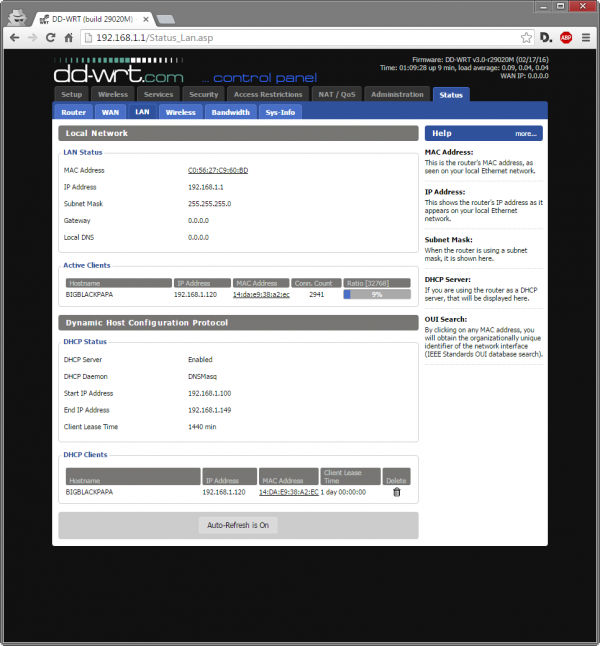600x646 pixels.
Task: Look up router MAC address C0:56:27:C9:60:BD
Action: 218,171
